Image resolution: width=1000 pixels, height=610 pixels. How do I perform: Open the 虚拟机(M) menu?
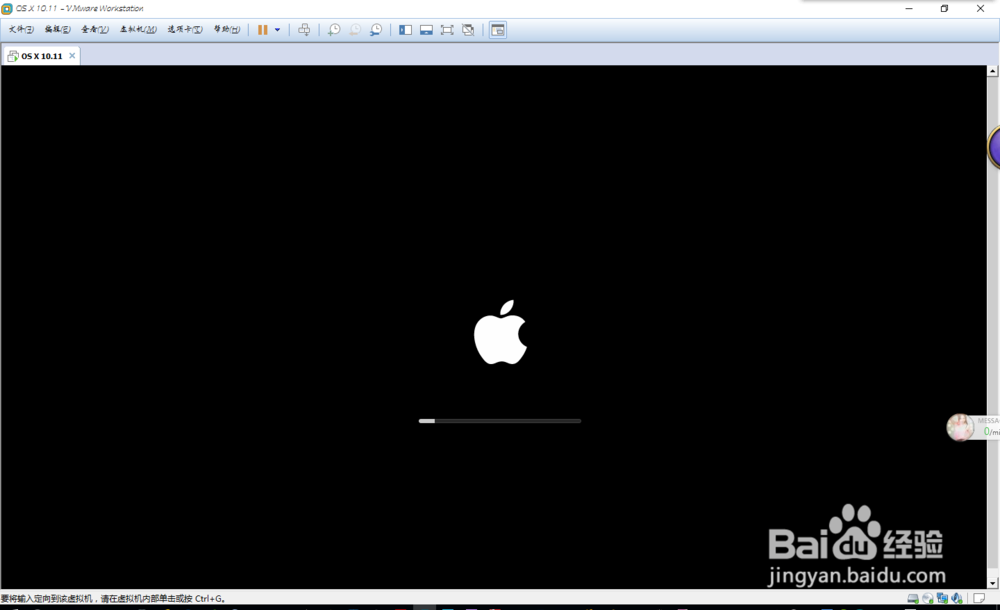point(138,29)
